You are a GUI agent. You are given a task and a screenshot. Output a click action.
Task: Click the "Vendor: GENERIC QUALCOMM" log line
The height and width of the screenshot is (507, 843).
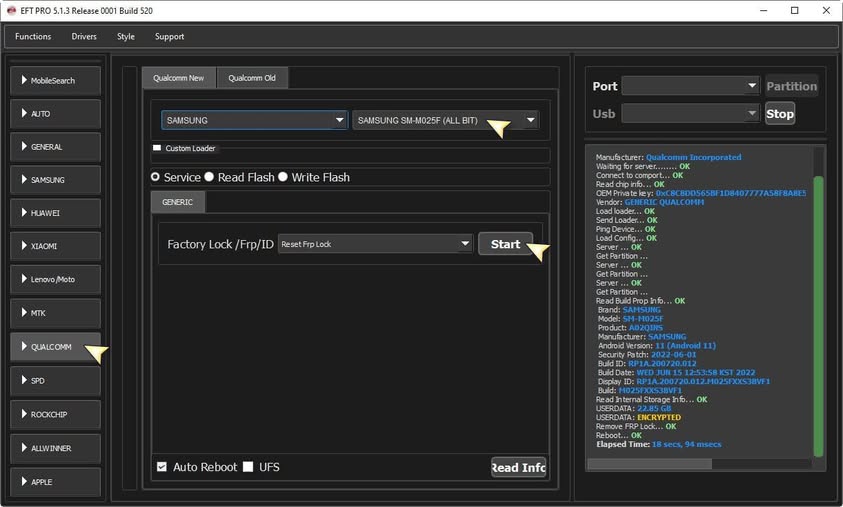click(649, 202)
